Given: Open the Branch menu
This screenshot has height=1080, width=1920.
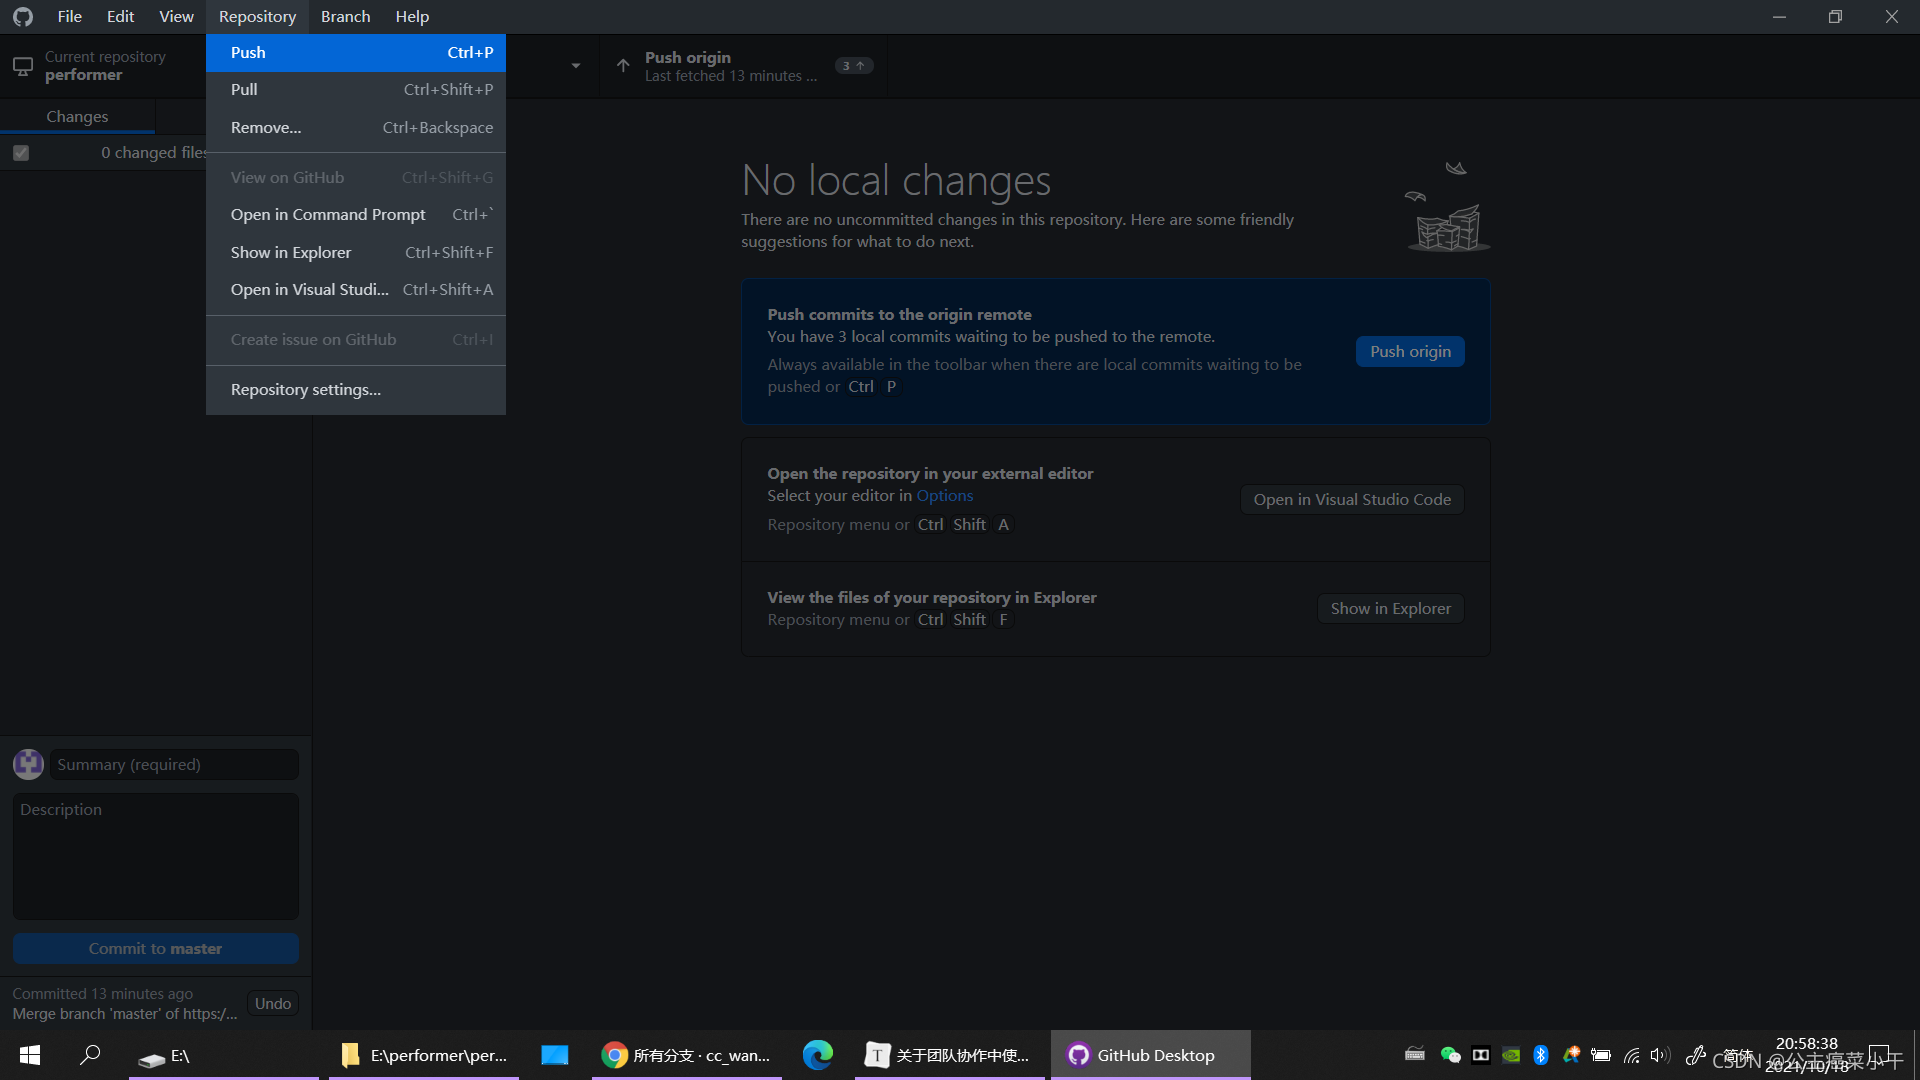Looking at the screenshot, I should point(345,16).
